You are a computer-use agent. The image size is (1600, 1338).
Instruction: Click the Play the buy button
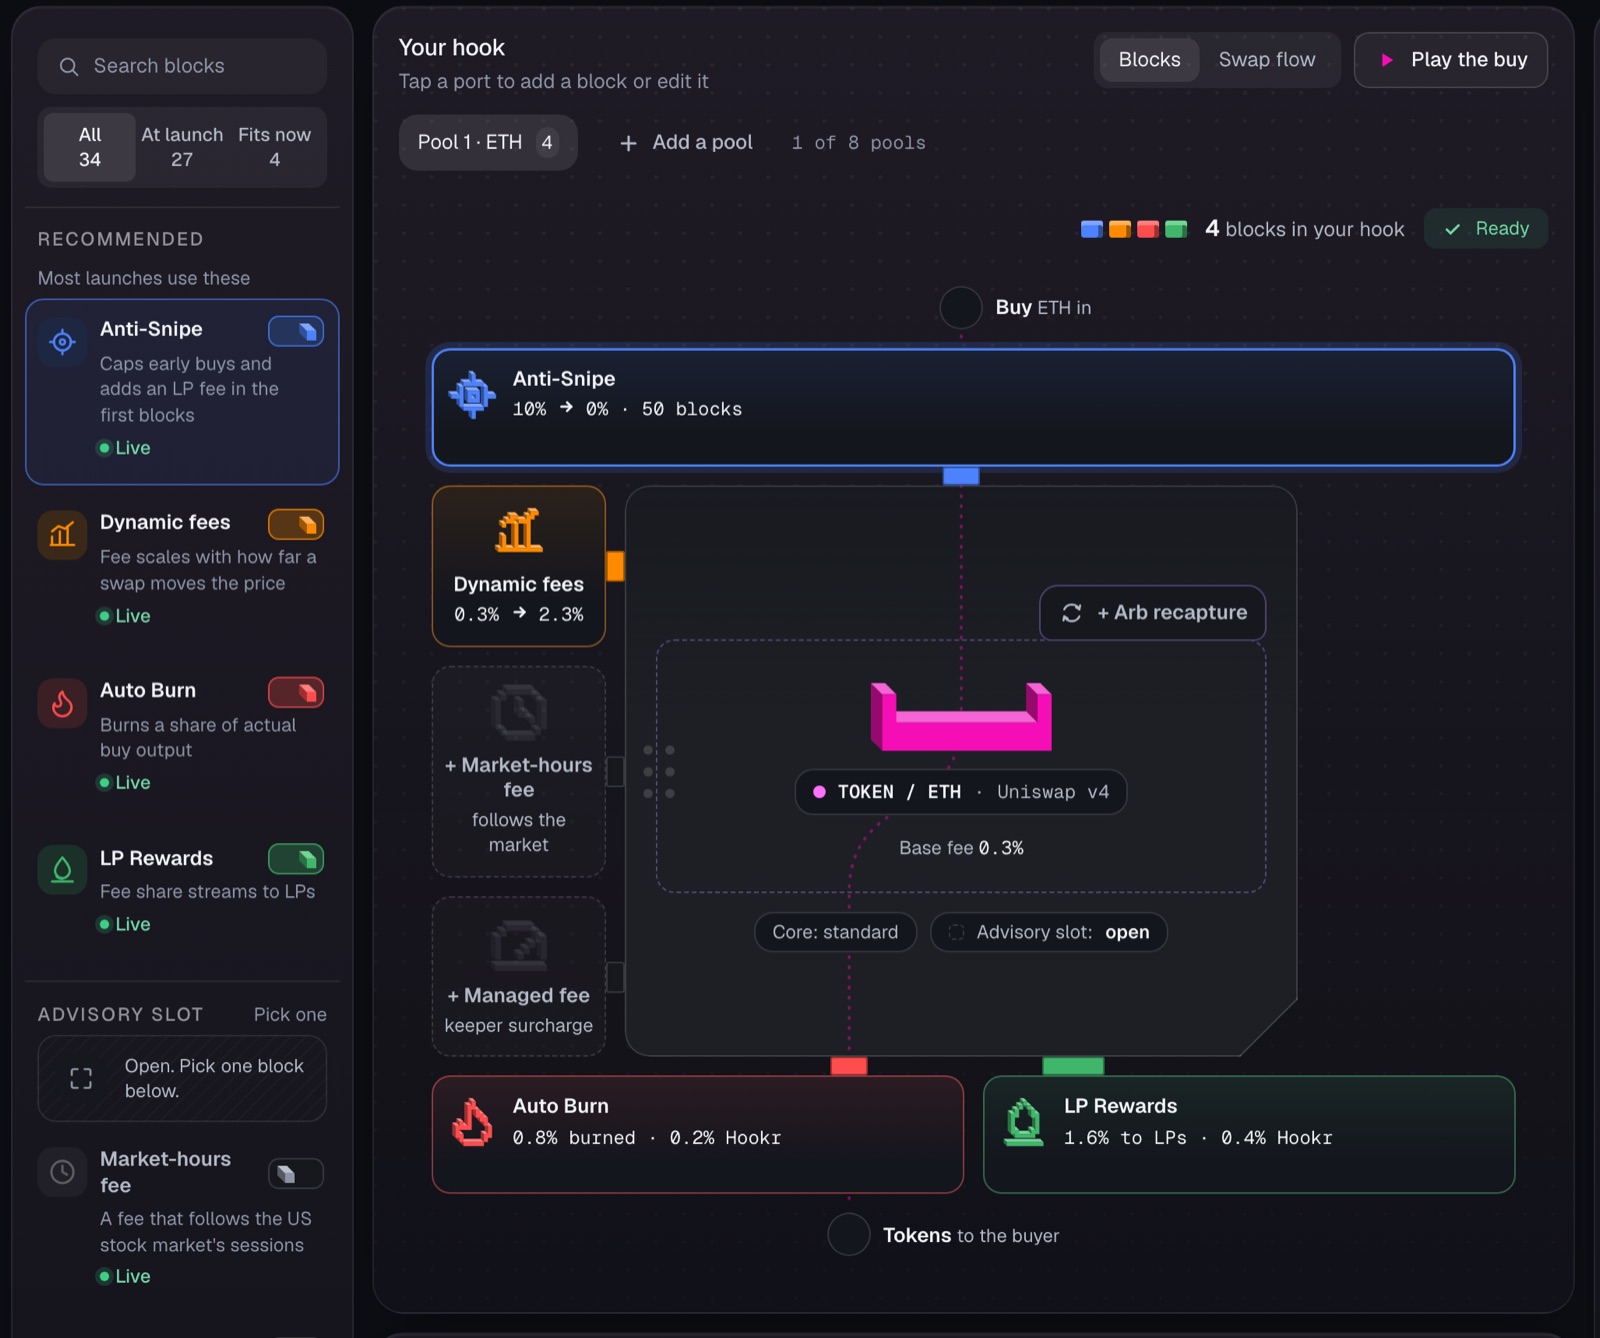(1451, 60)
